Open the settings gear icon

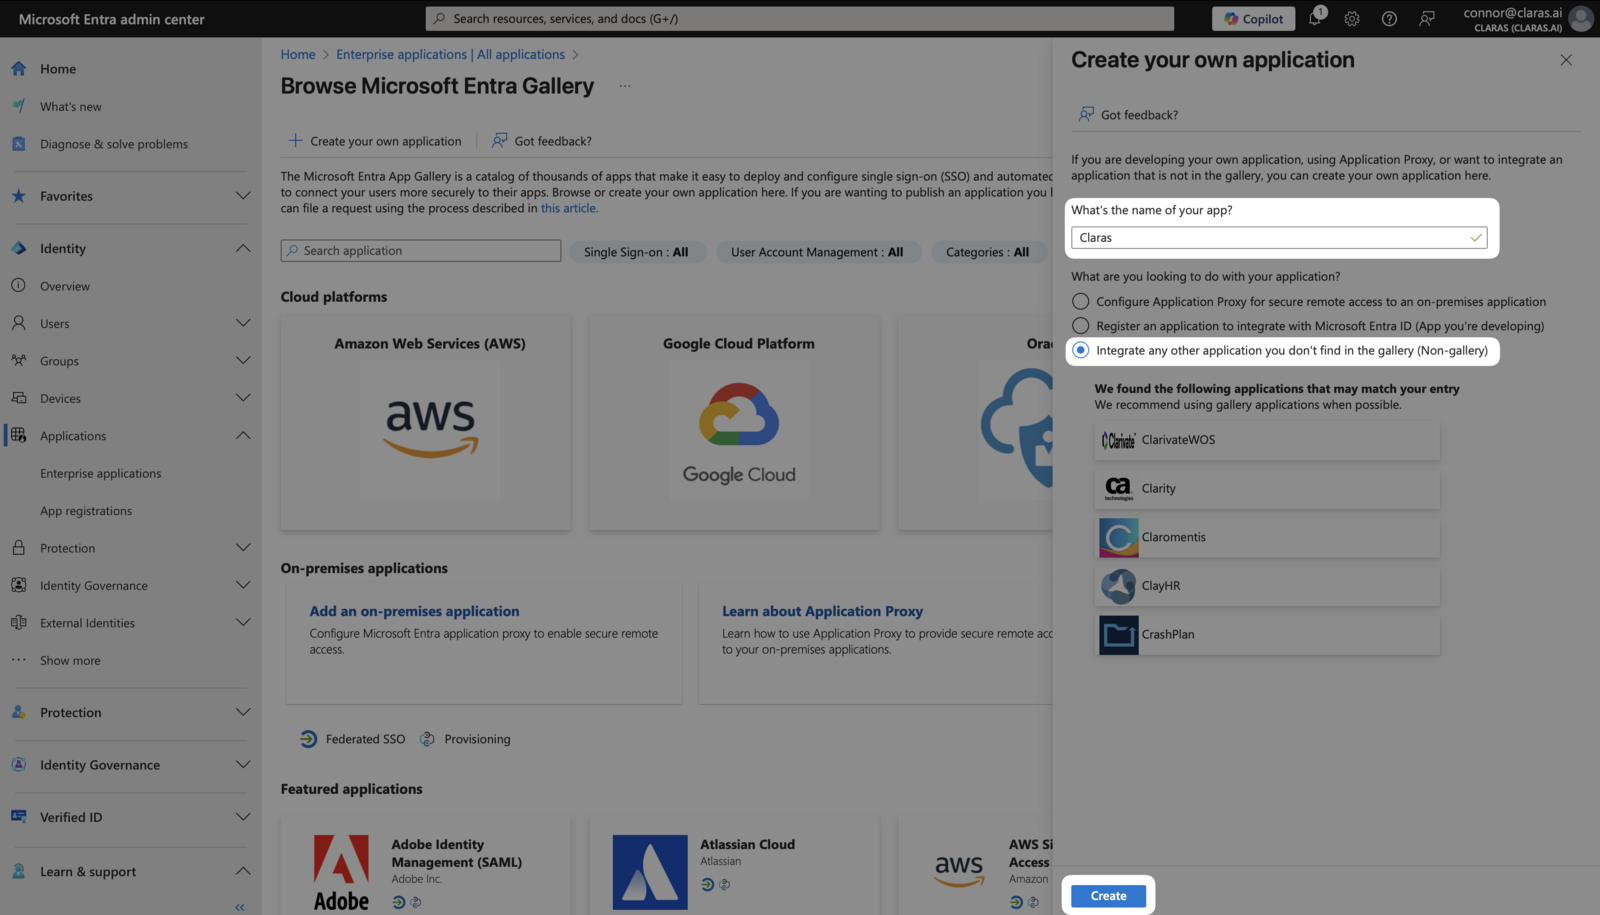1352,18
